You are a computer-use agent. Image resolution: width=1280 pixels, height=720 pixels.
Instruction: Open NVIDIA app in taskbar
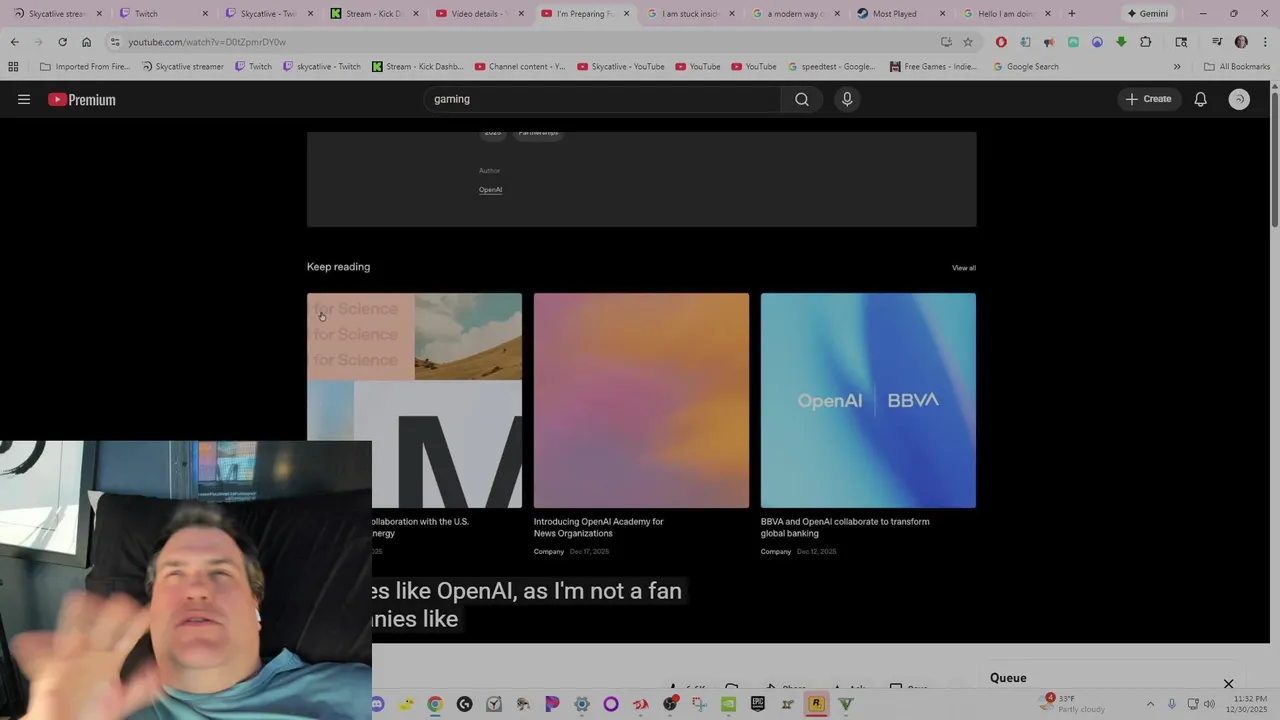click(728, 704)
